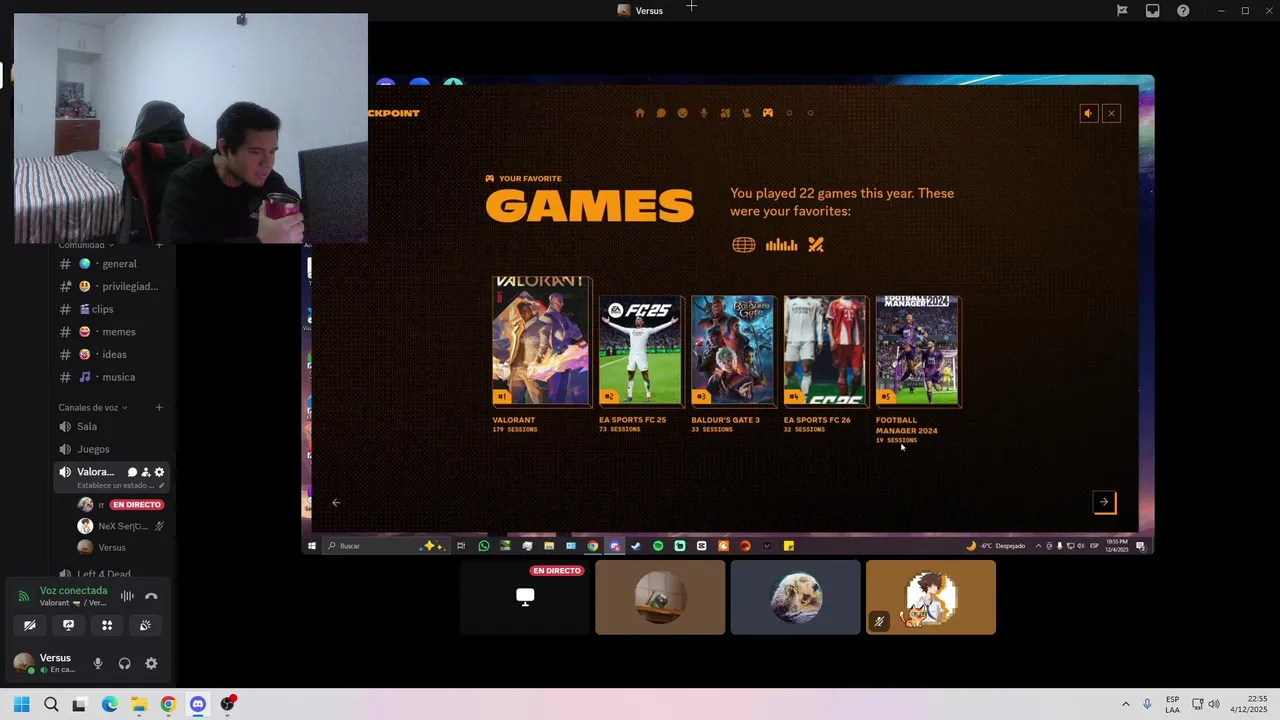Open the Checkpoint microphone section icon
The image size is (1280, 720).
[x=704, y=113]
